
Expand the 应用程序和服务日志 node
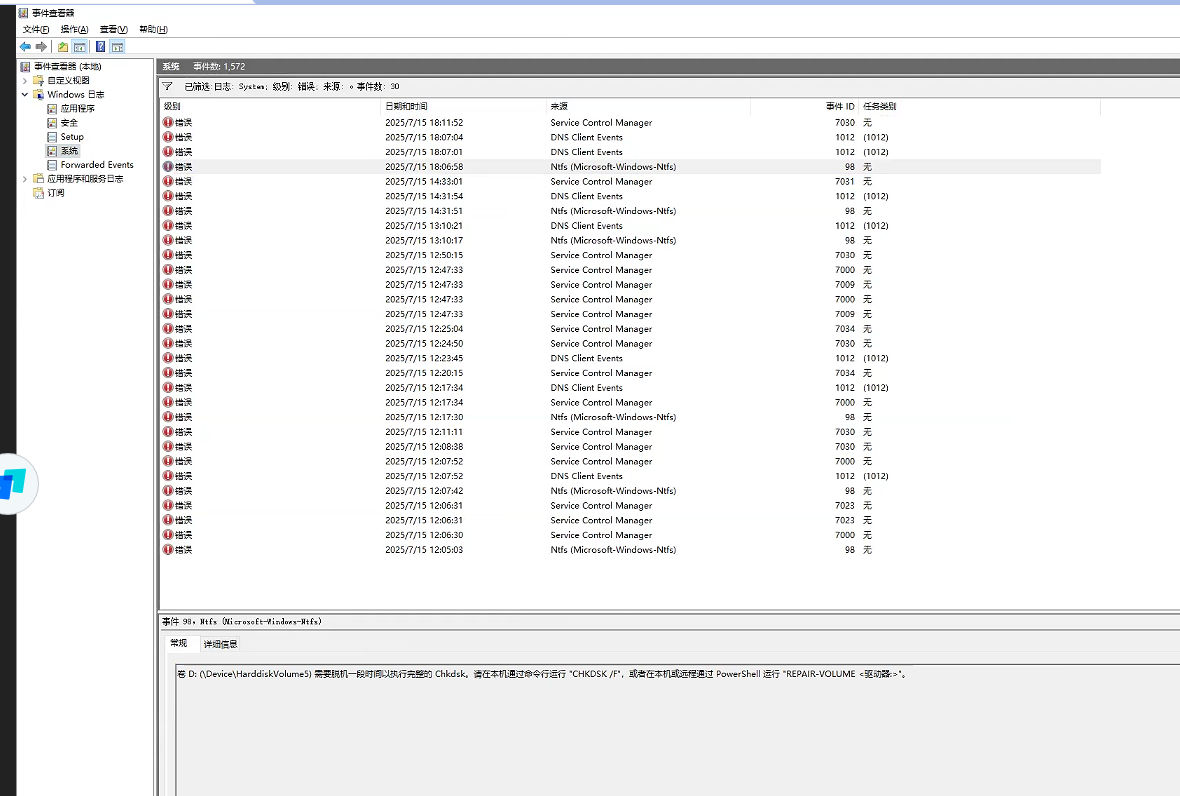[25, 179]
